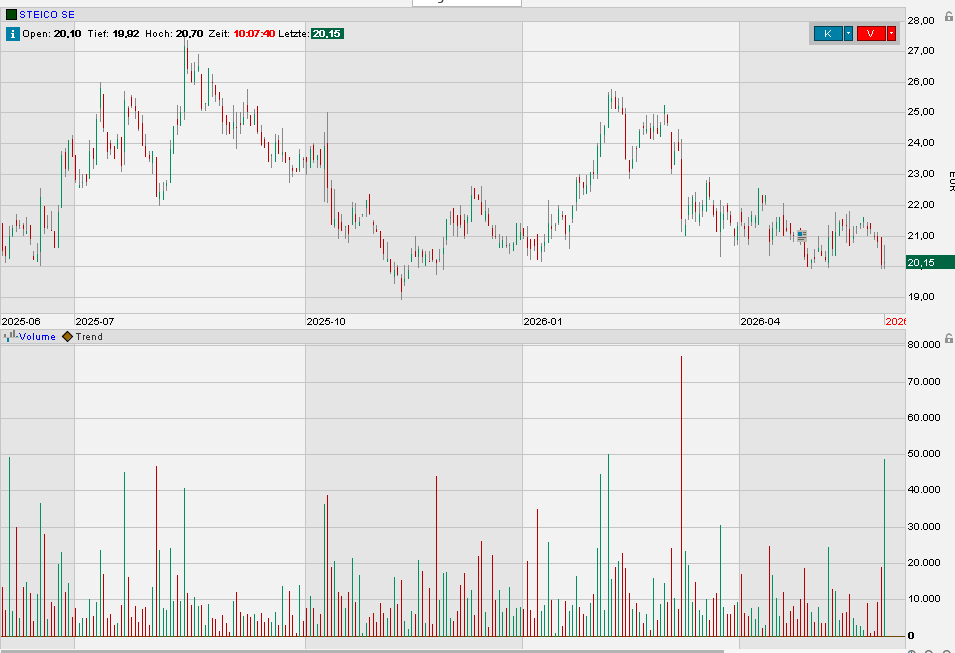Click the 2025-10 date label
This screenshot has height=653, width=955.
click(x=326, y=321)
